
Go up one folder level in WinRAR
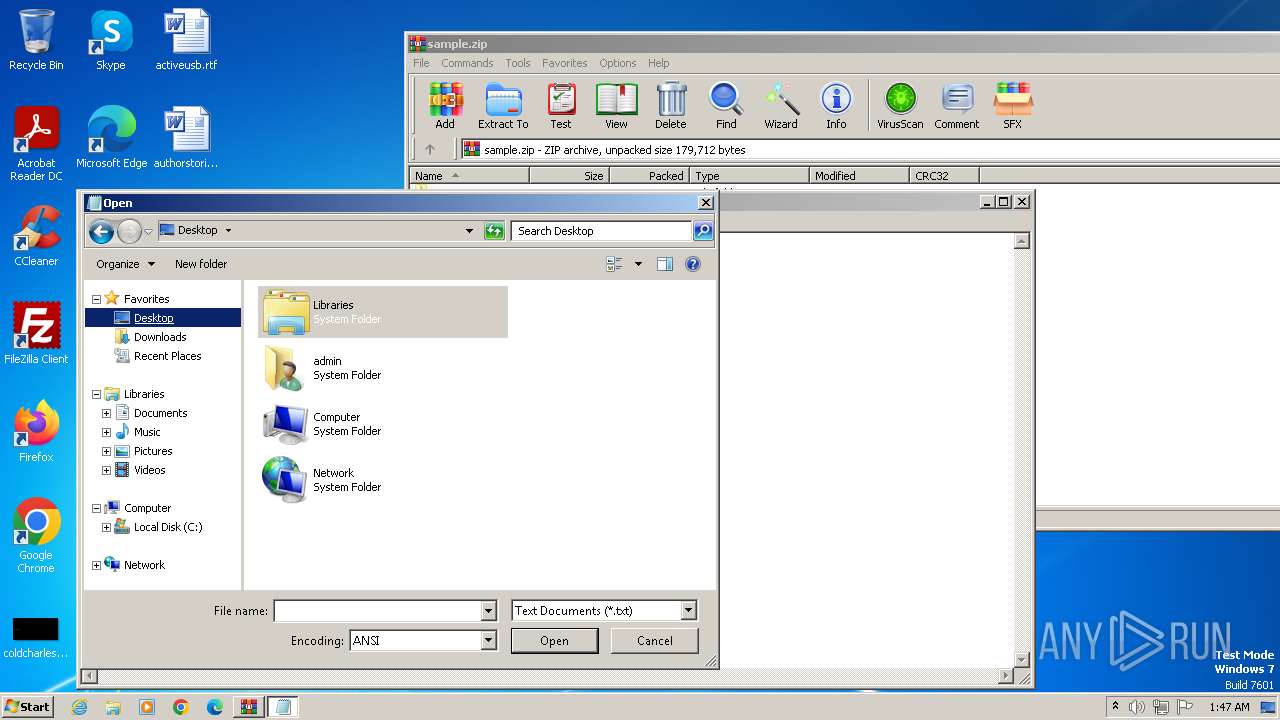pos(430,150)
